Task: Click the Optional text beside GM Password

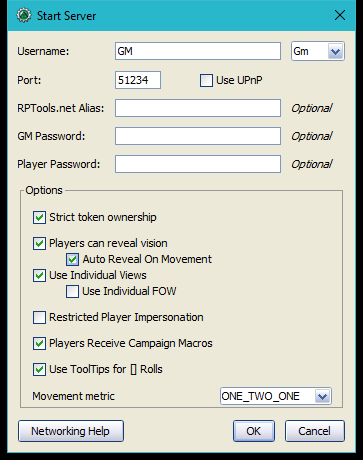Action: click(x=312, y=136)
